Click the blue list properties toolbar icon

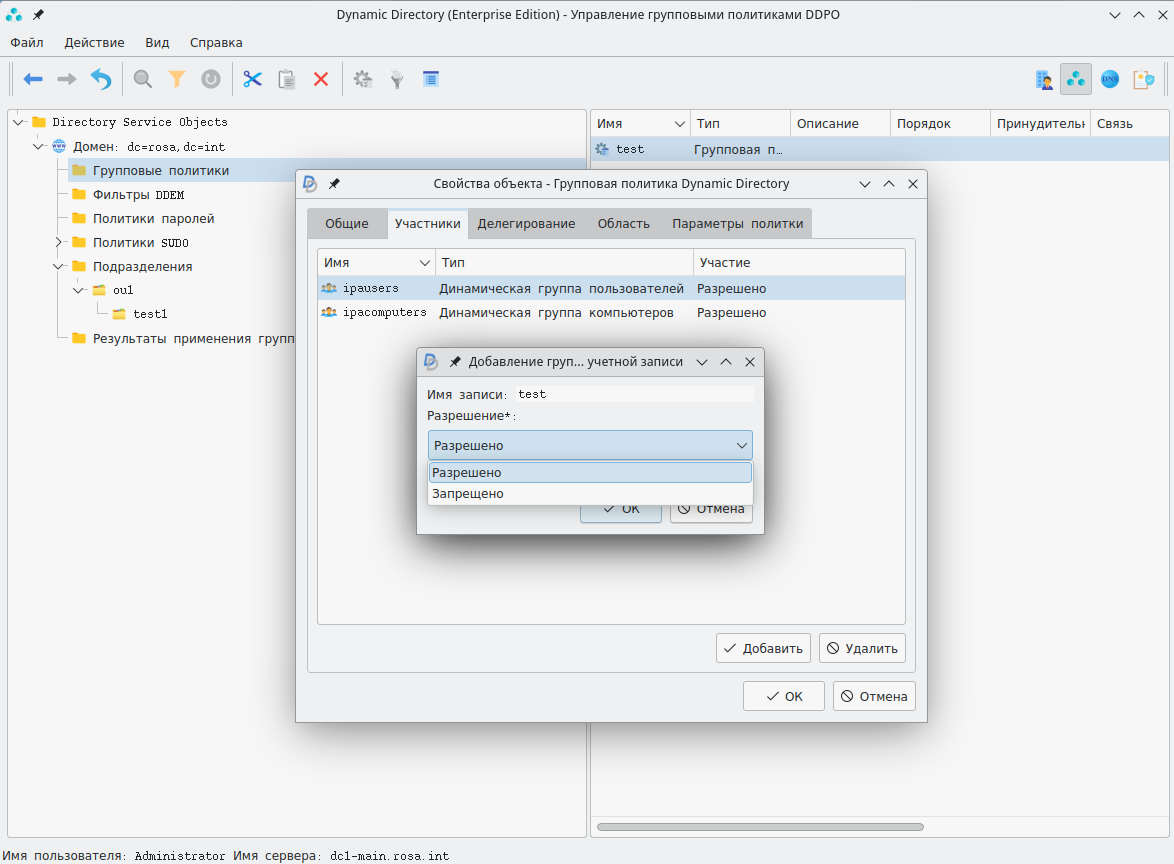click(431, 79)
